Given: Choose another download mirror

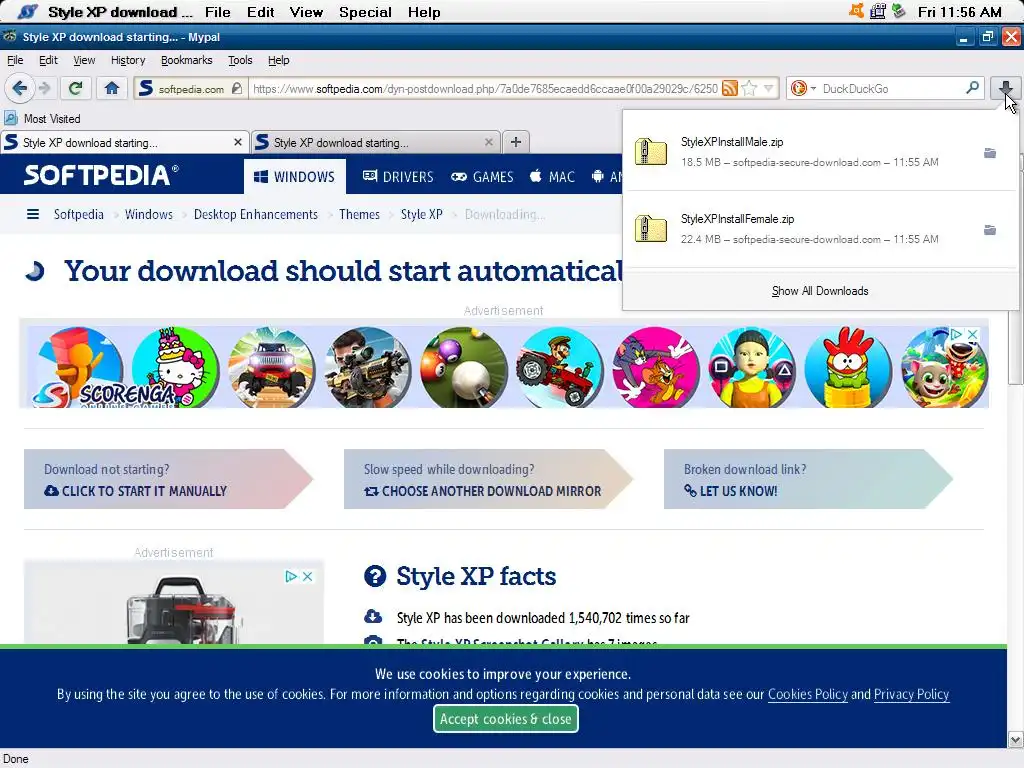Looking at the screenshot, I should click(x=488, y=479).
